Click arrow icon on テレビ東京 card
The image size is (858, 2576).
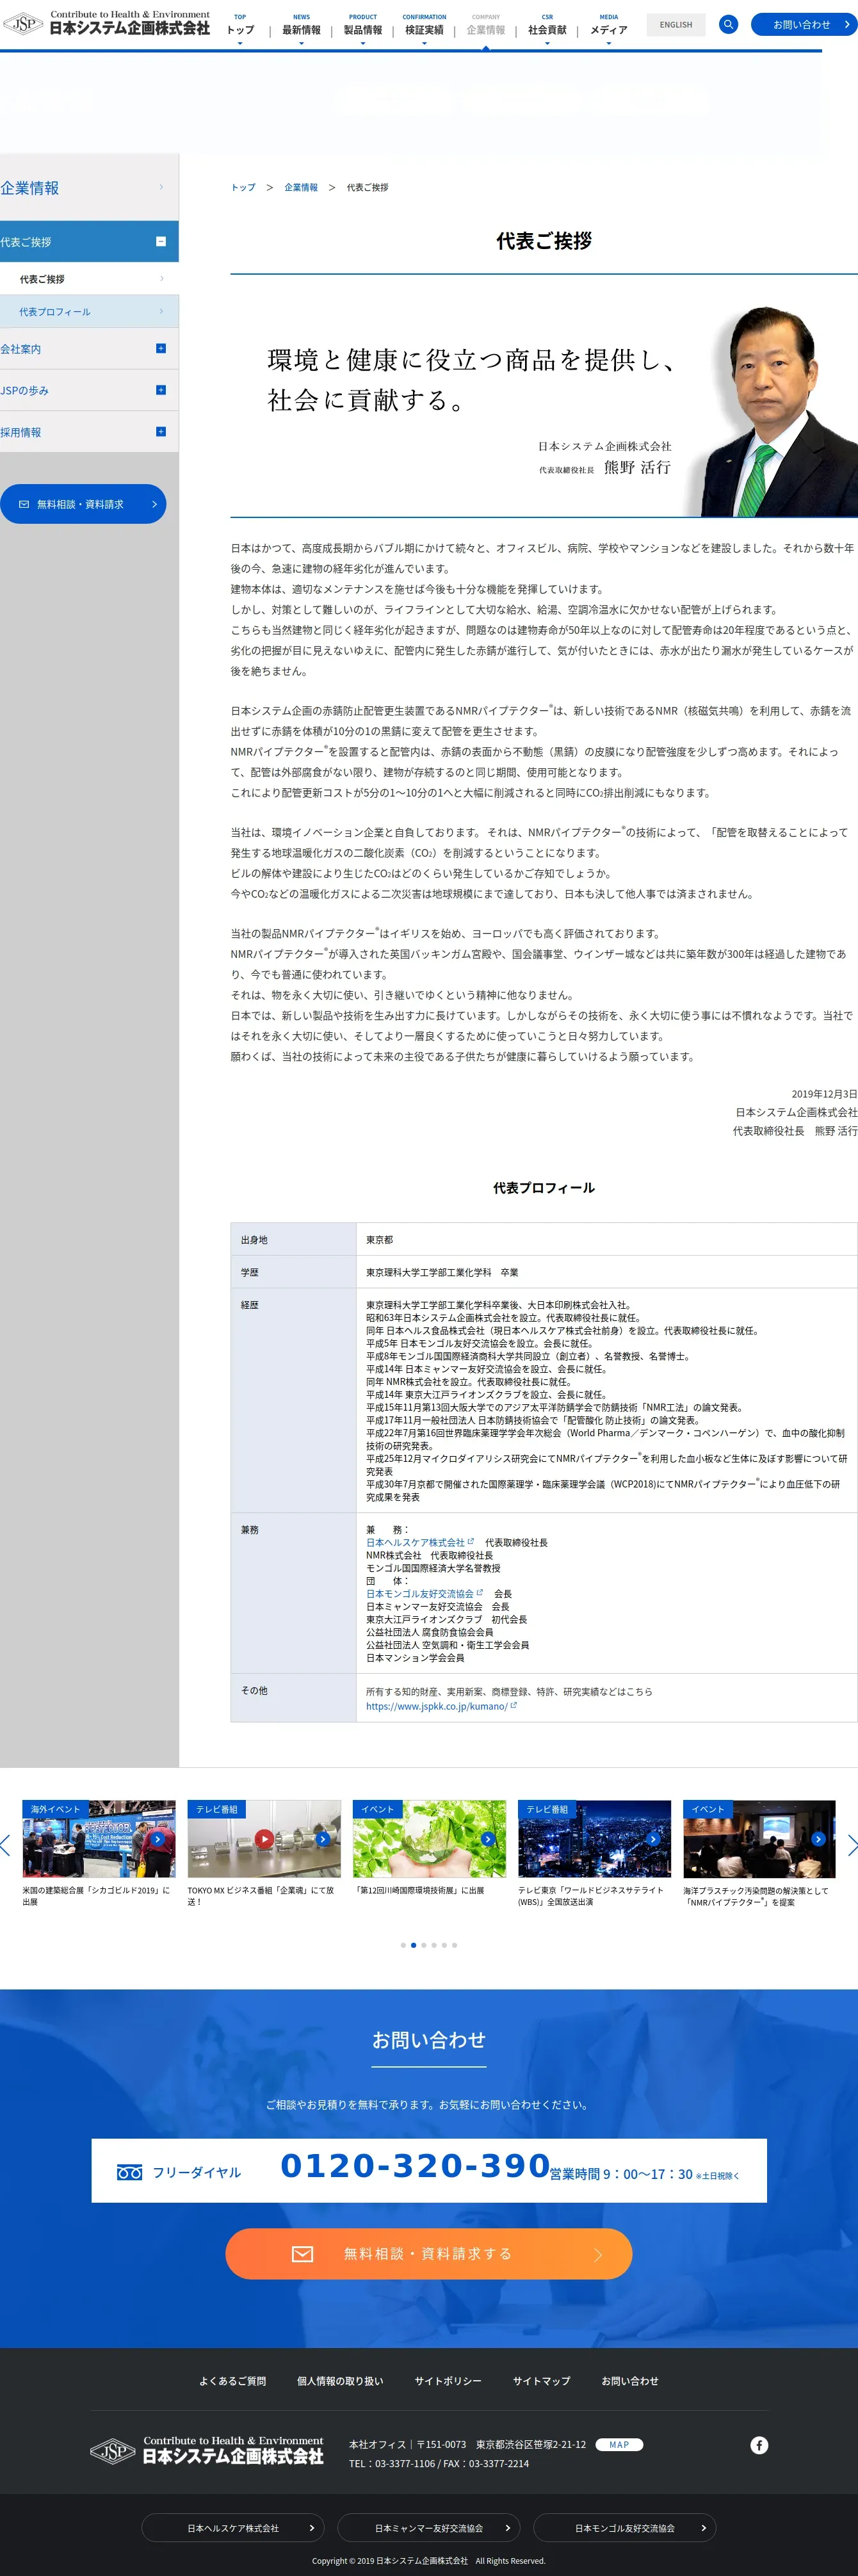coord(653,1839)
